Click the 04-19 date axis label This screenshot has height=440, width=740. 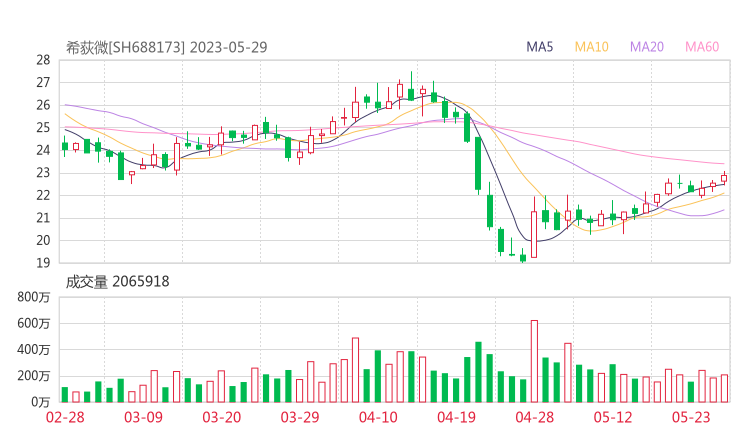456,417
